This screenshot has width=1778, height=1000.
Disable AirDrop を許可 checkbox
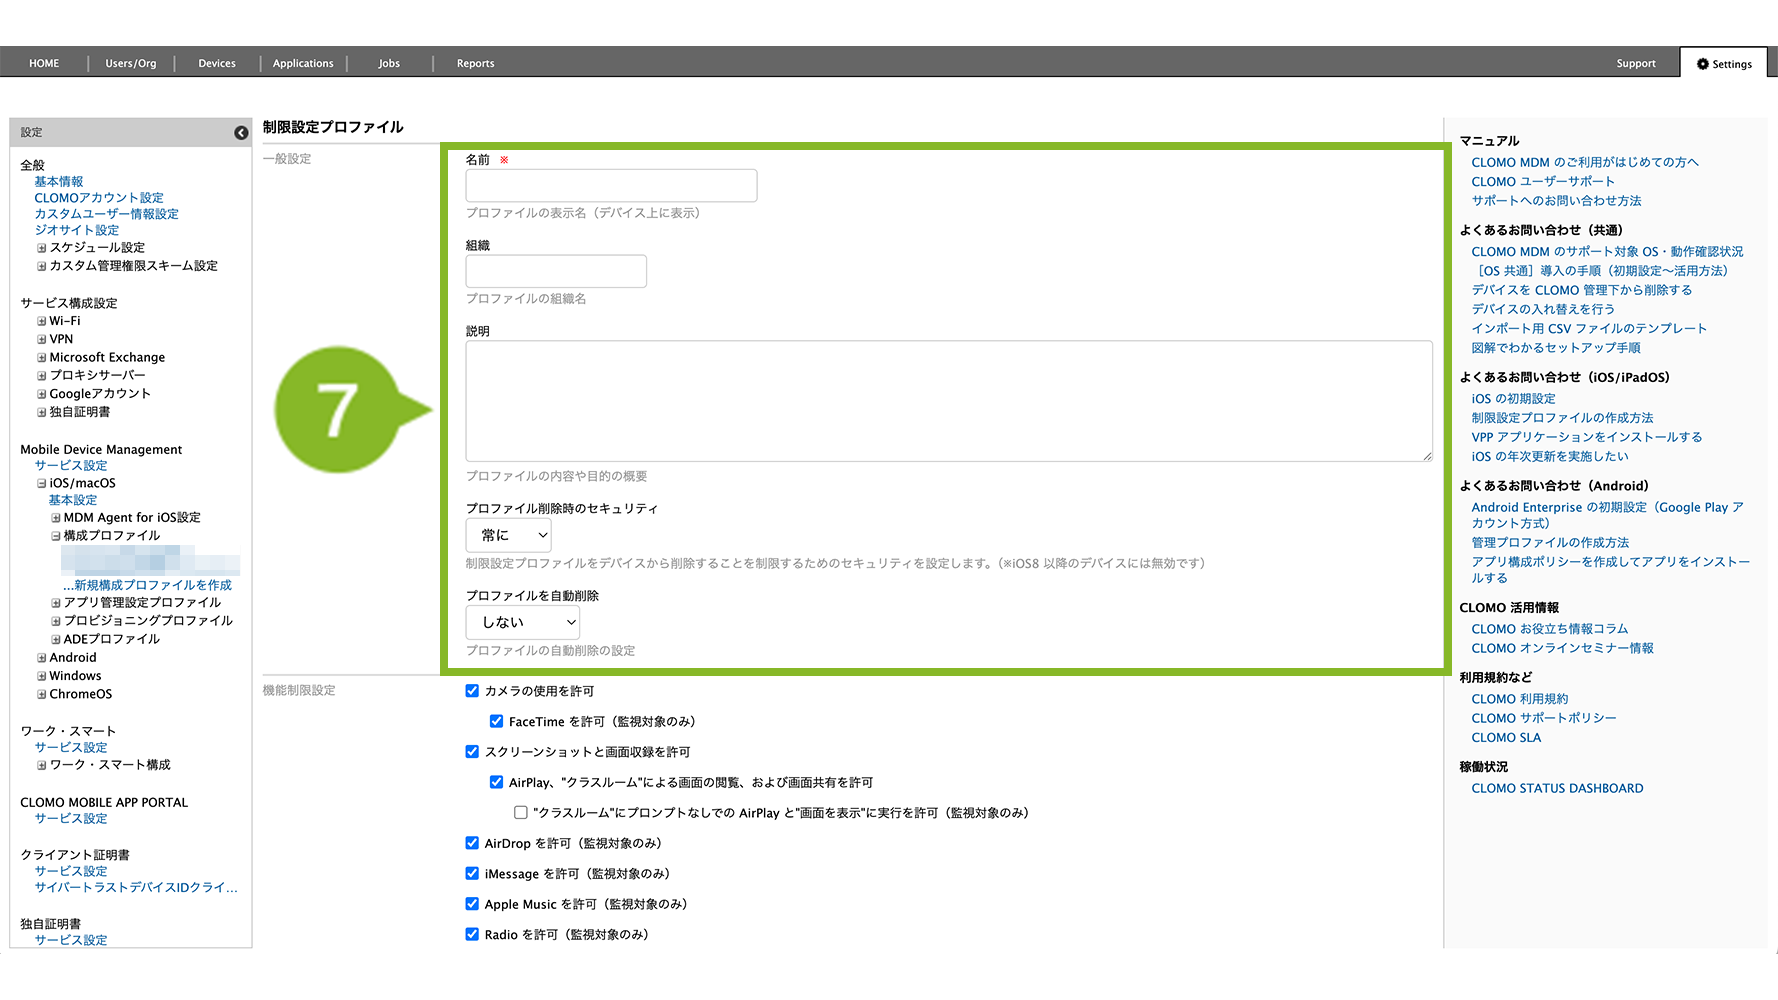pos(472,843)
